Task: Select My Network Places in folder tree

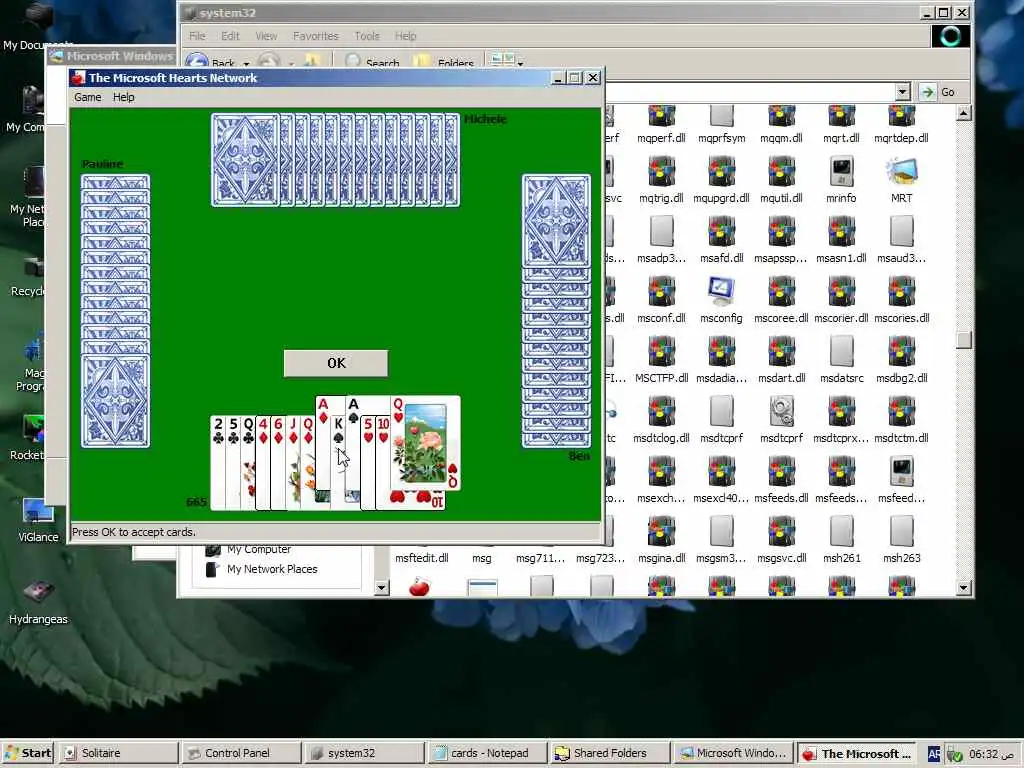Action: pyautogui.click(x=272, y=569)
